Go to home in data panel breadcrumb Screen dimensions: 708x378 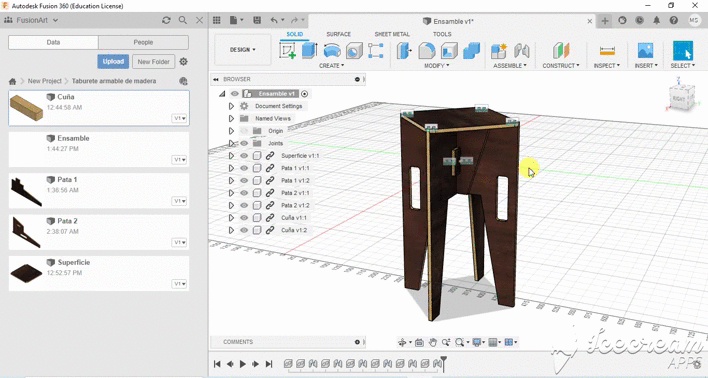pyautogui.click(x=13, y=81)
